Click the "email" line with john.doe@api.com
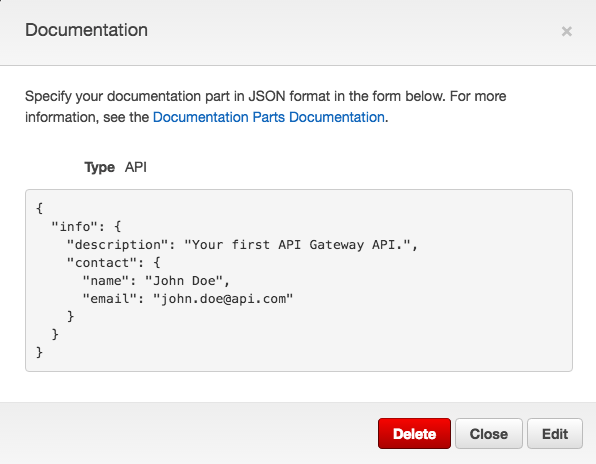Viewport: 596px width, 464px height. point(188,299)
